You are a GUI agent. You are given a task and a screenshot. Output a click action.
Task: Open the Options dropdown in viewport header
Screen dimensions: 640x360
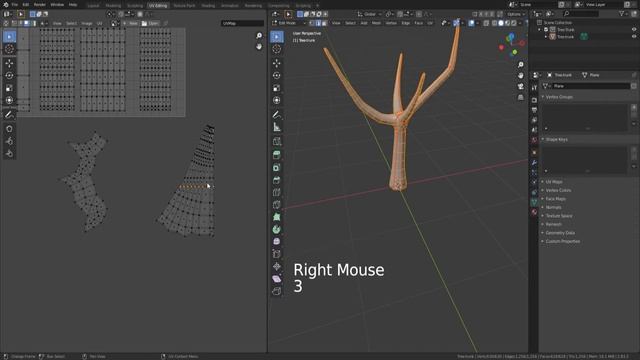click(x=515, y=14)
